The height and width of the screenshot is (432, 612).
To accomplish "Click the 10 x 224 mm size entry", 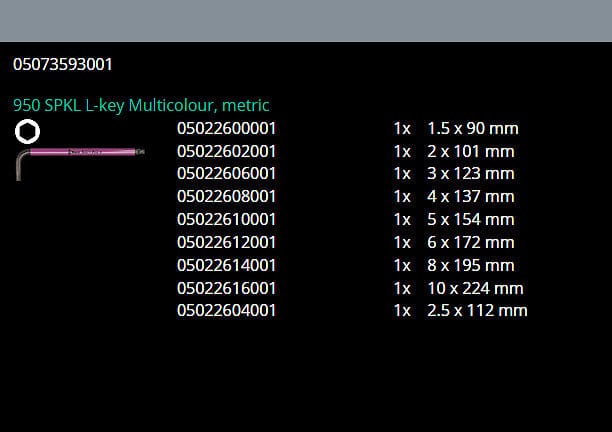I will (475, 288).
